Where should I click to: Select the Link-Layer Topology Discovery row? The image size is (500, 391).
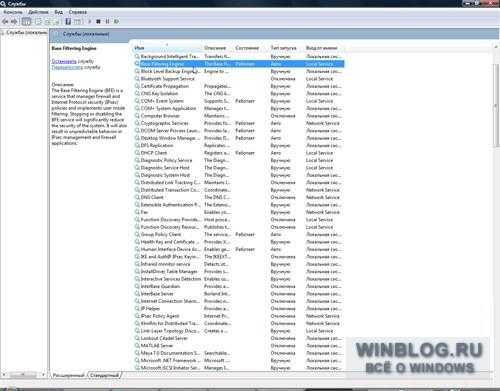[x=239, y=331]
